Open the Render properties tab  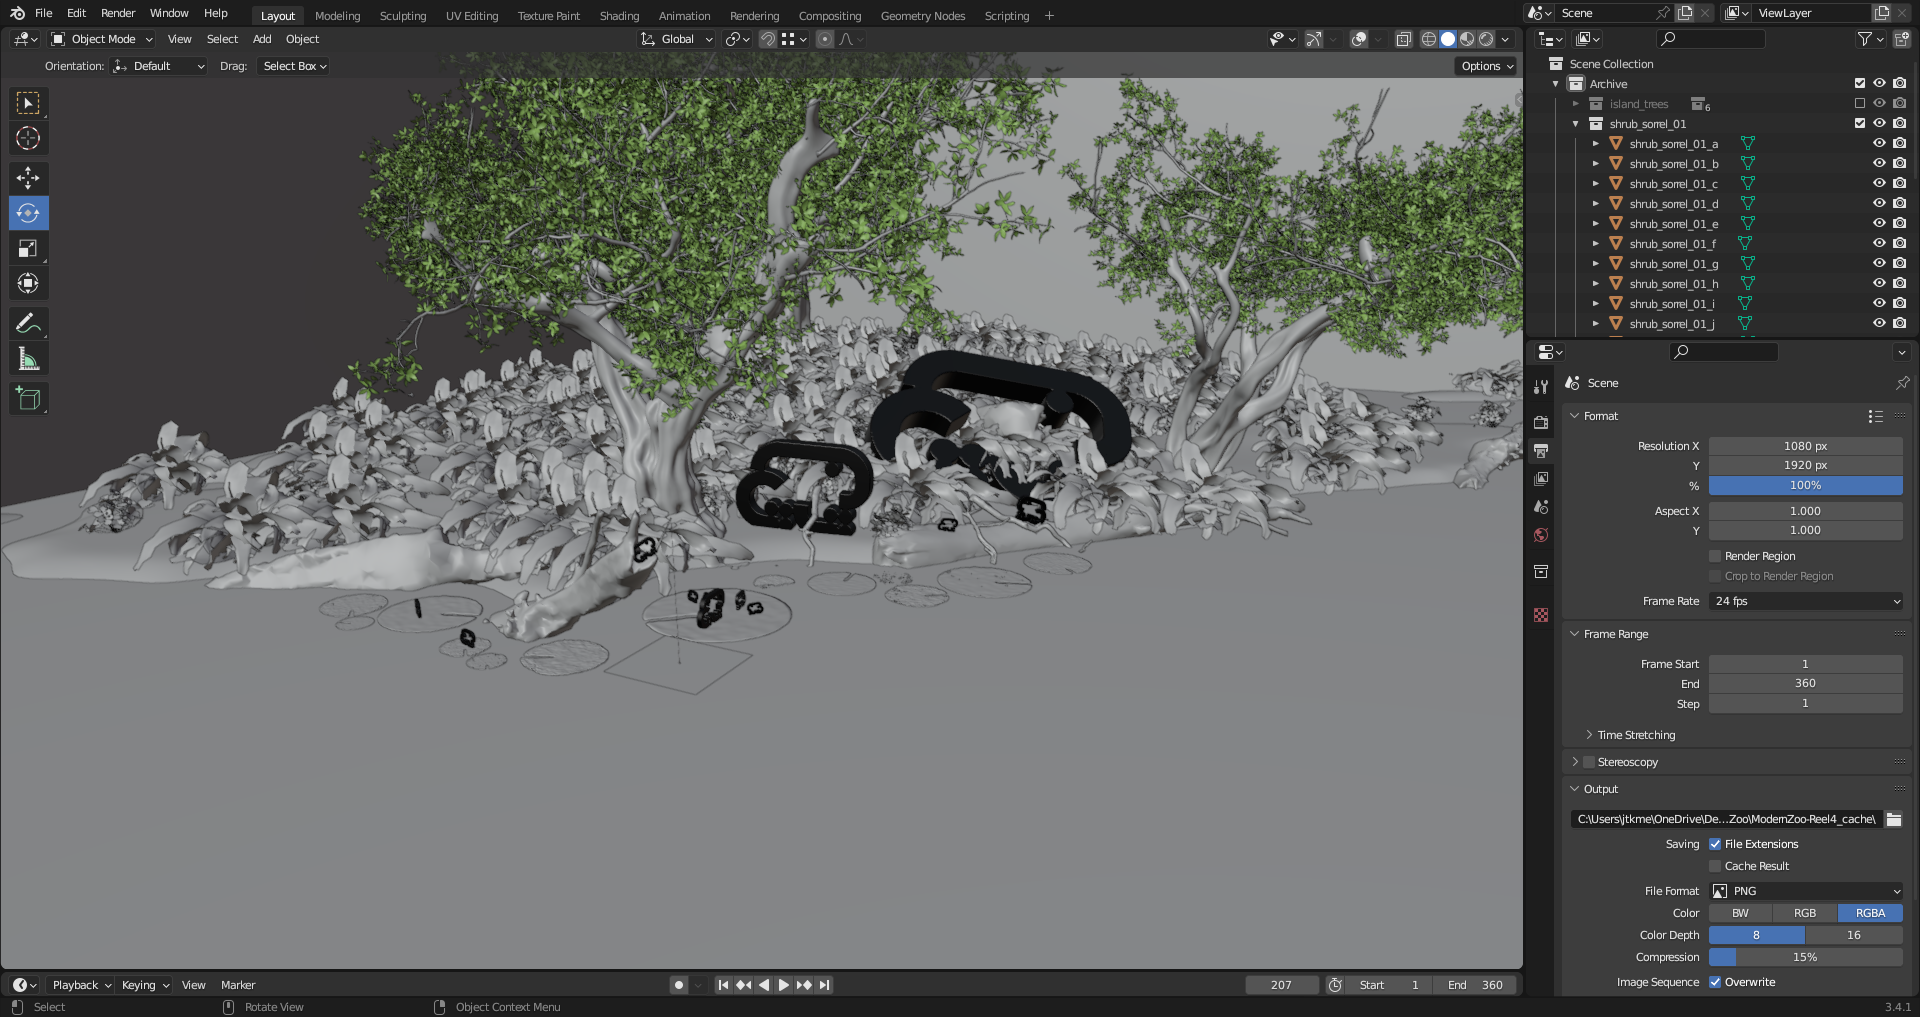point(1541,422)
